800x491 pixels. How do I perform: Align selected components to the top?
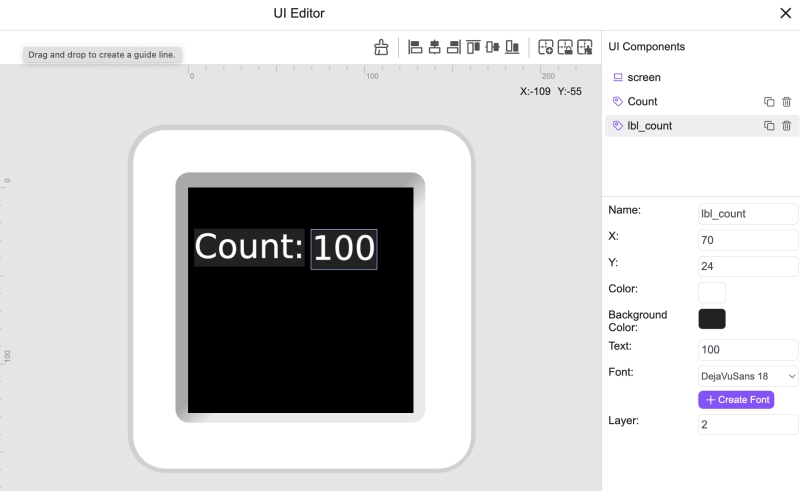[474, 47]
